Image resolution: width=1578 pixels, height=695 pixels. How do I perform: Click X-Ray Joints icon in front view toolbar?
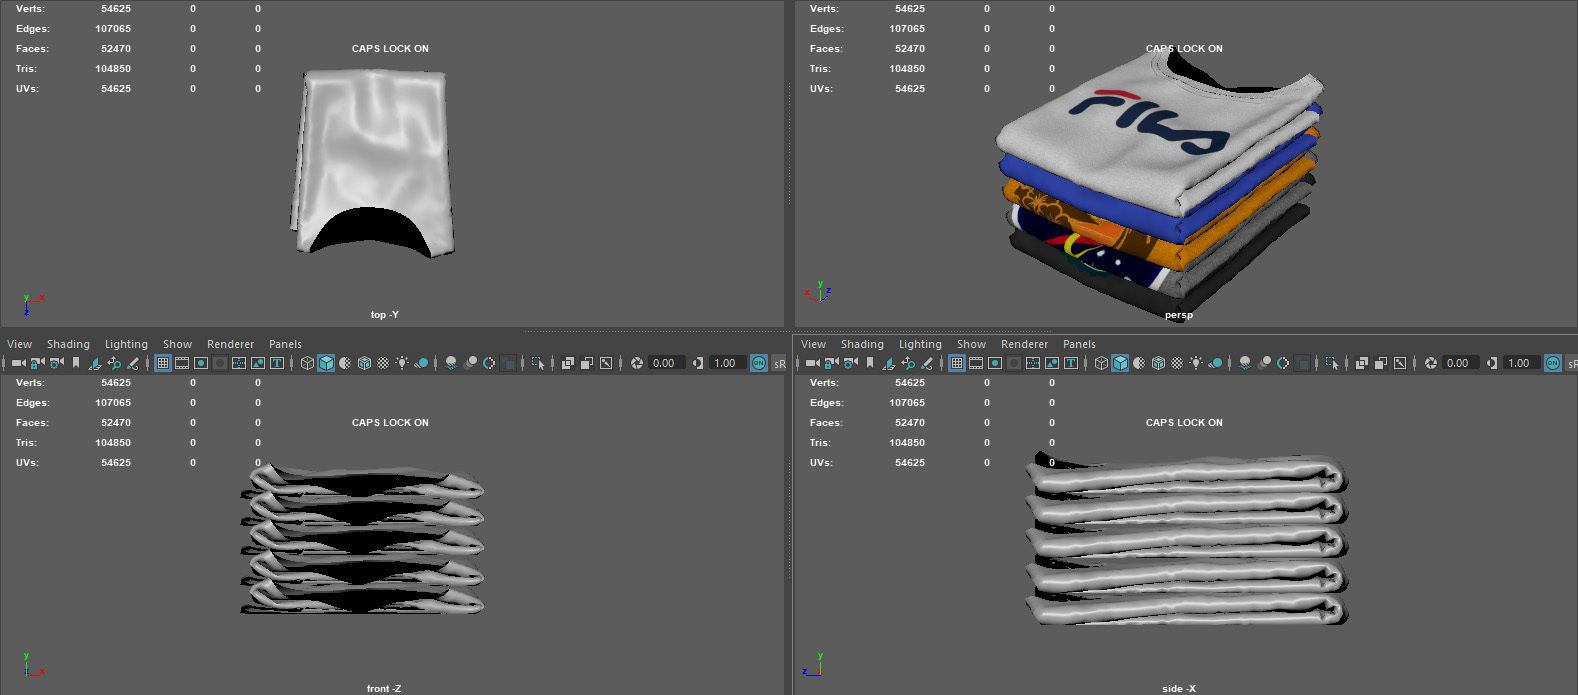605,363
